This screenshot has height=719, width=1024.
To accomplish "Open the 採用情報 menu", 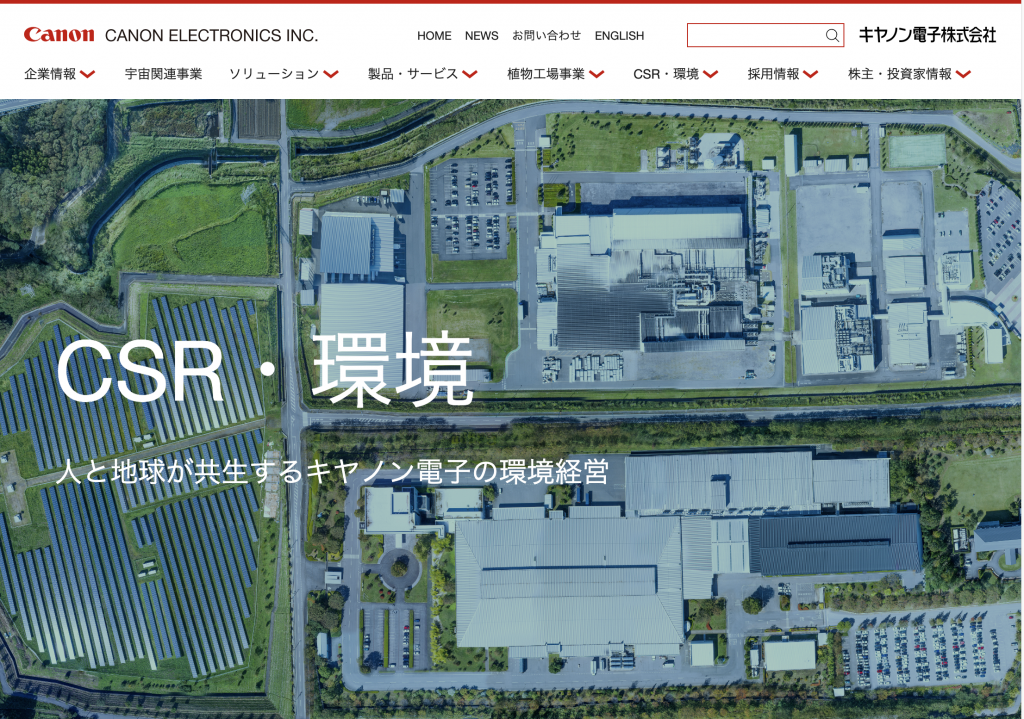I will (x=774, y=74).
